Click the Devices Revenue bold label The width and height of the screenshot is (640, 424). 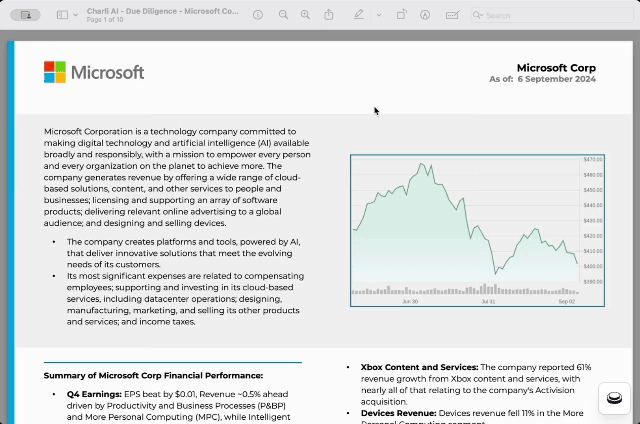click(398, 413)
